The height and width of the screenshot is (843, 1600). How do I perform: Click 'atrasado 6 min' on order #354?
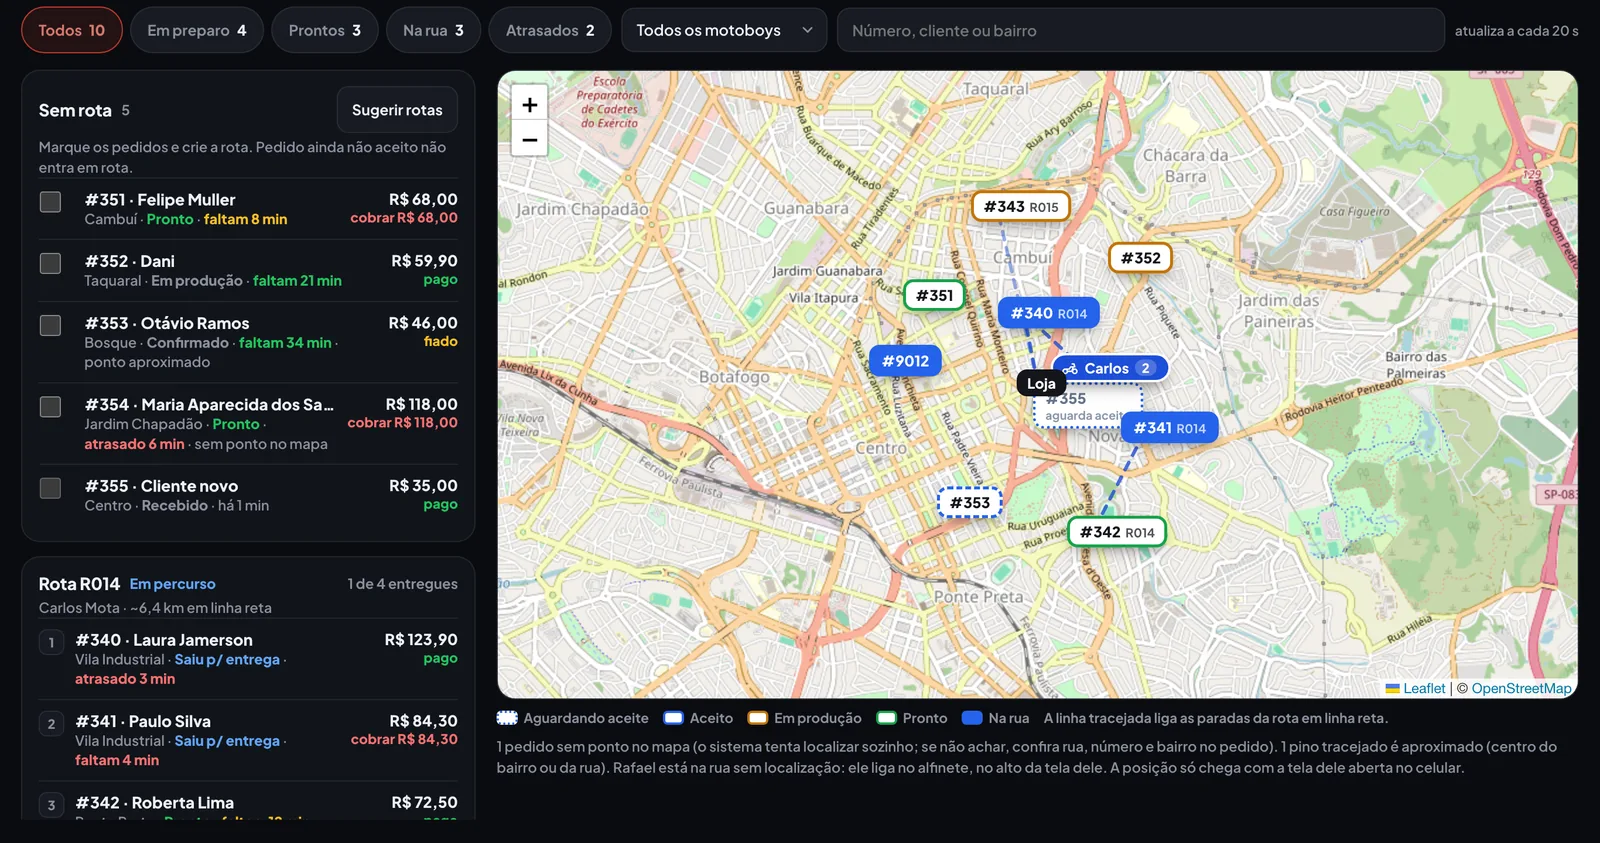point(134,444)
